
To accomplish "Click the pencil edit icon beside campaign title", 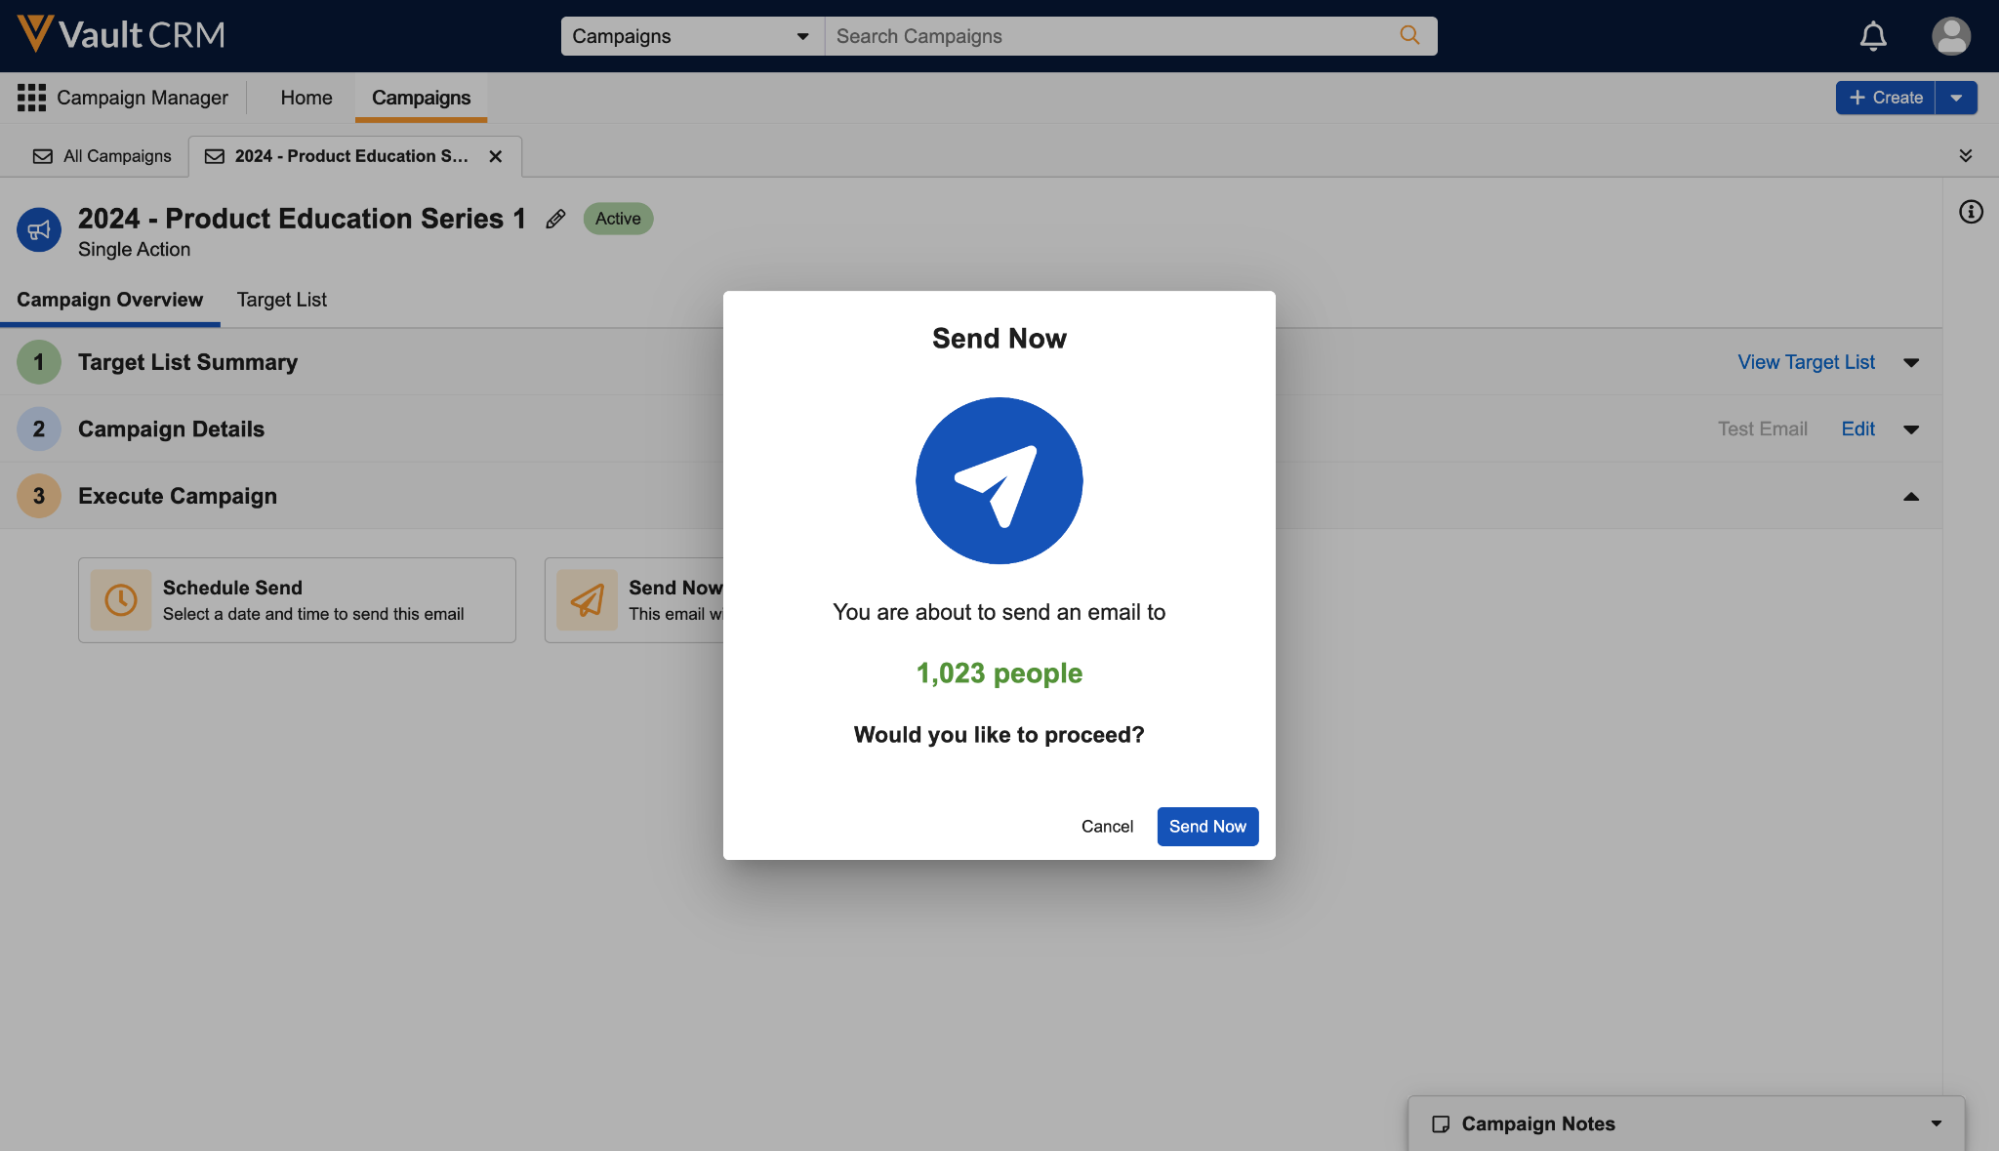I will pyautogui.click(x=556, y=219).
